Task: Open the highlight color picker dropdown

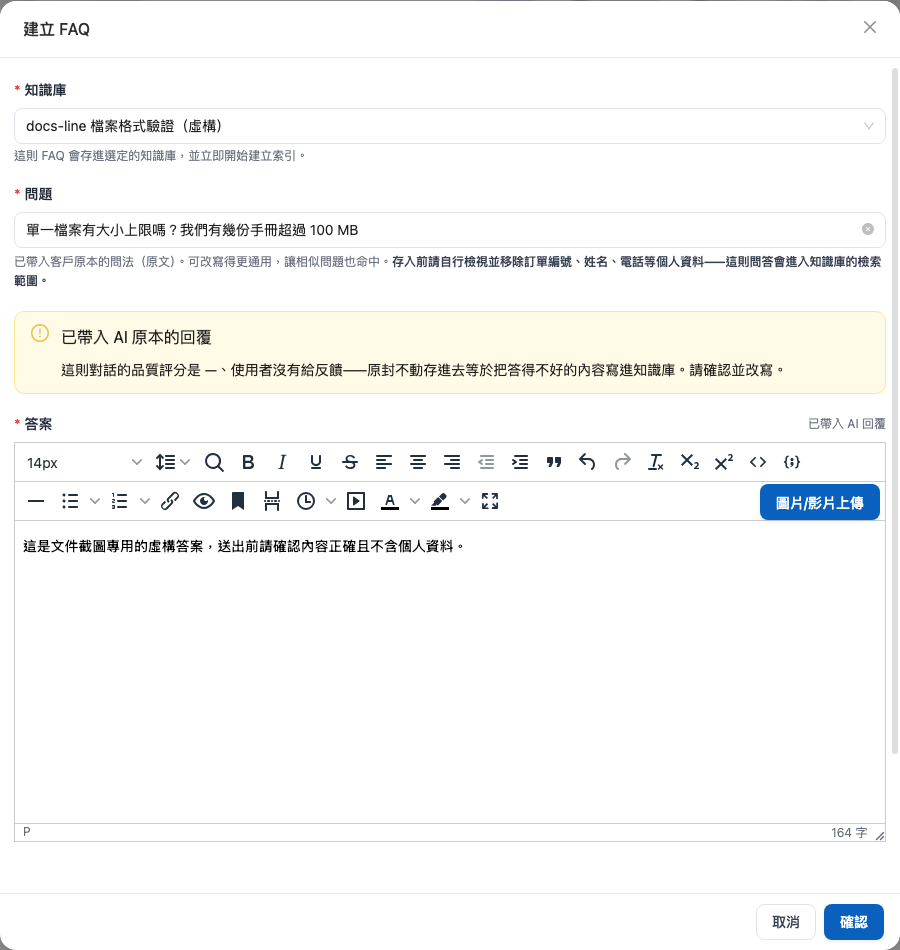Action: [465, 501]
